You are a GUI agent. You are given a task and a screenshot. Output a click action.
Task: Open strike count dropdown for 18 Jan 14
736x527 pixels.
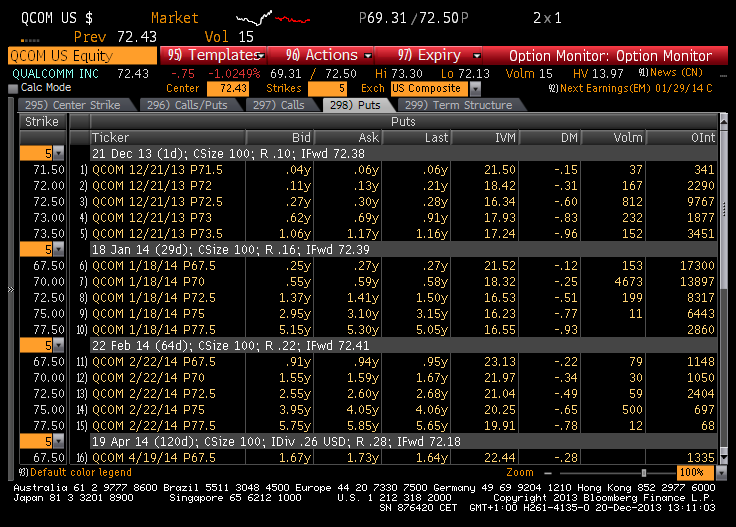tap(58, 249)
